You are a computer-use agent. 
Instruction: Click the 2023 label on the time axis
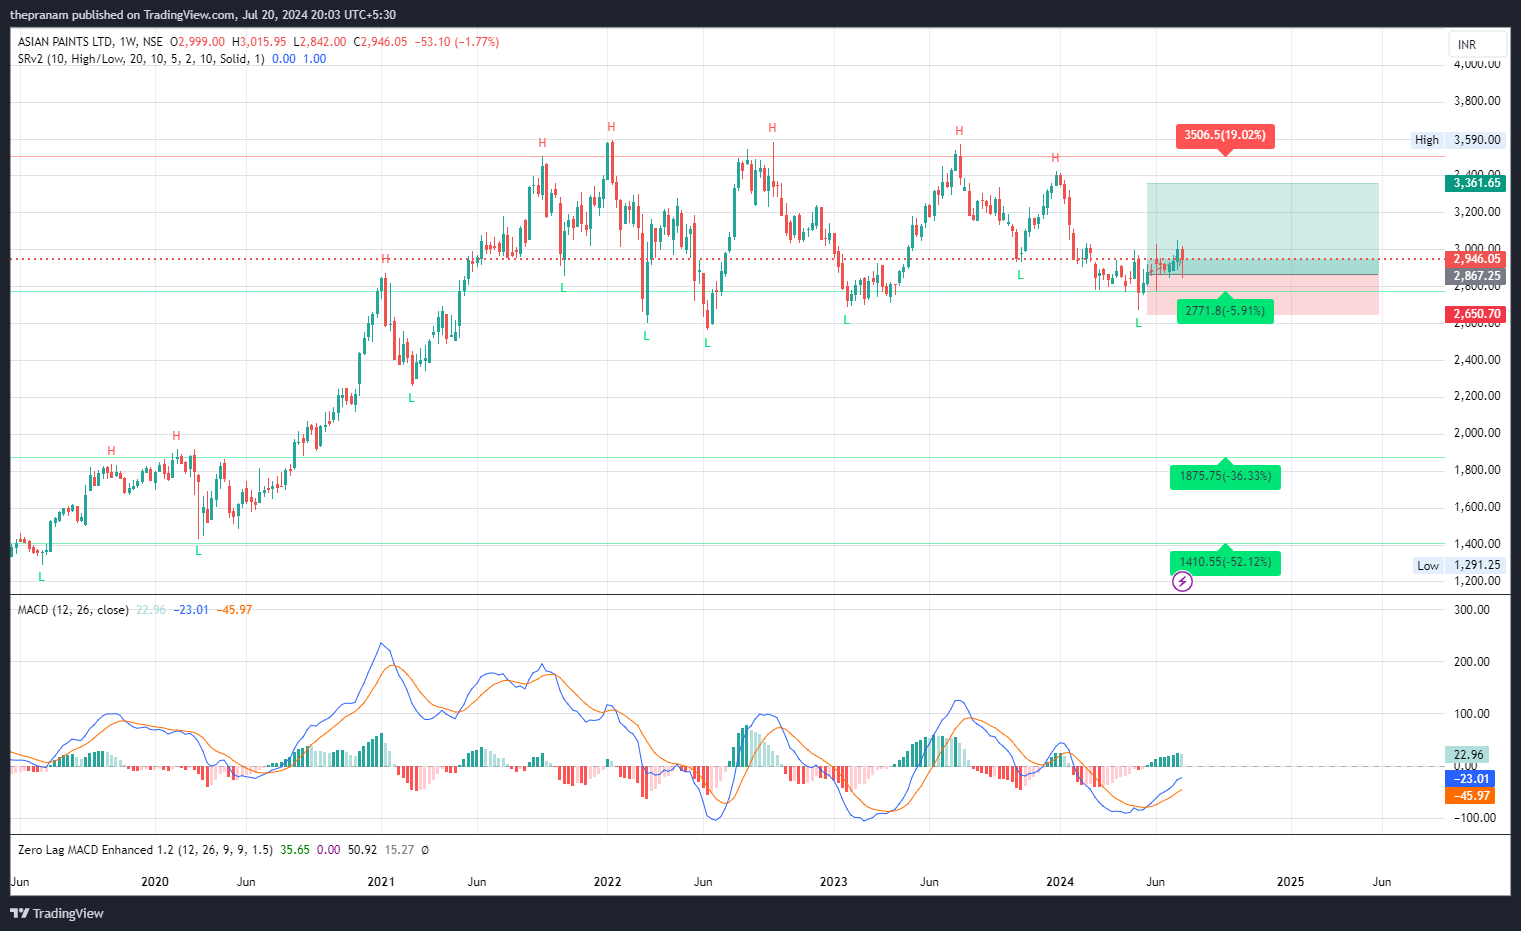pyautogui.click(x=833, y=882)
